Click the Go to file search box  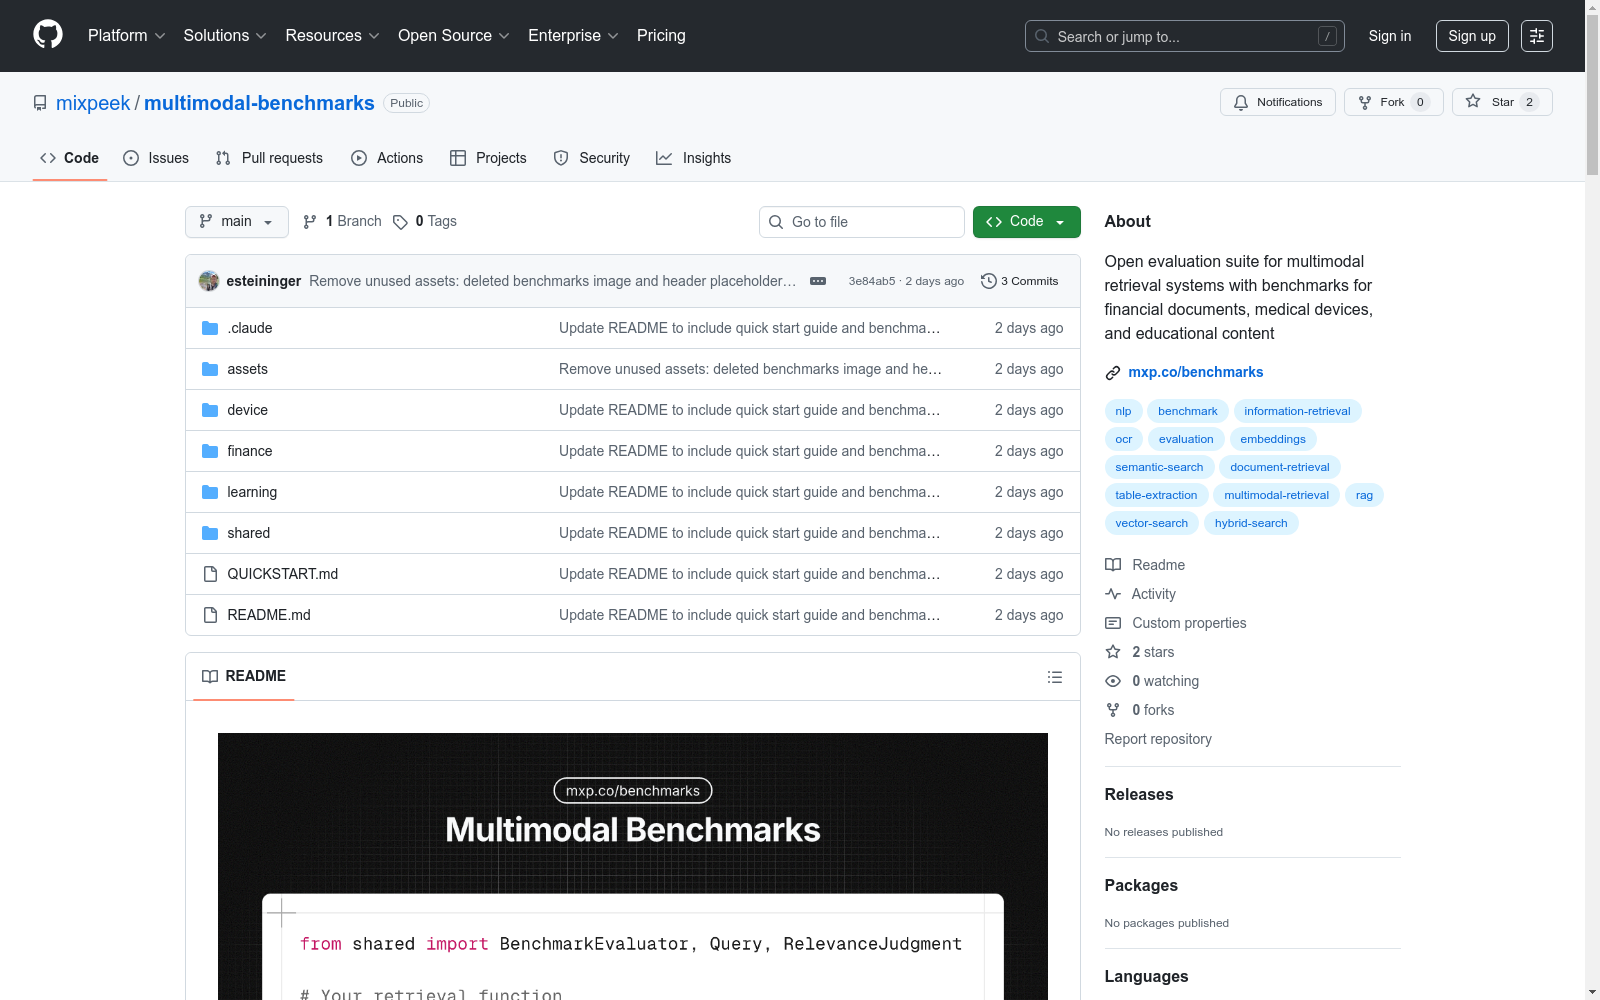(x=862, y=222)
